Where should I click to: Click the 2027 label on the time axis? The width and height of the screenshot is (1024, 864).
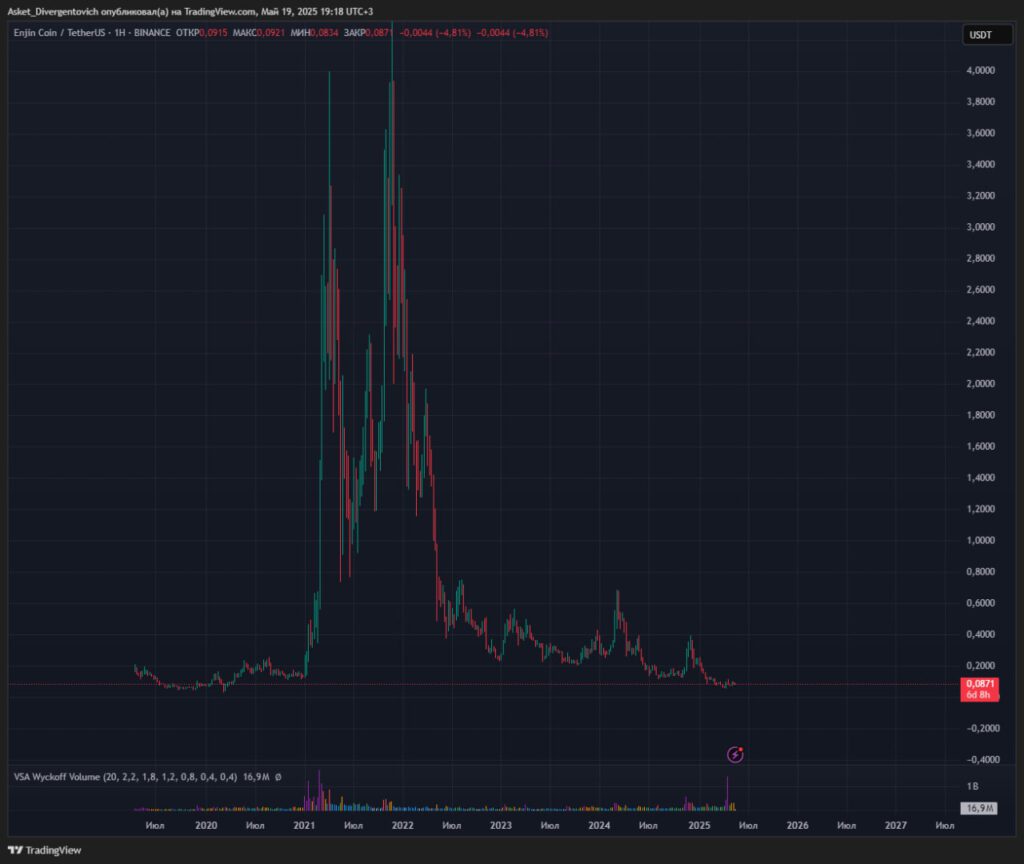point(896,826)
